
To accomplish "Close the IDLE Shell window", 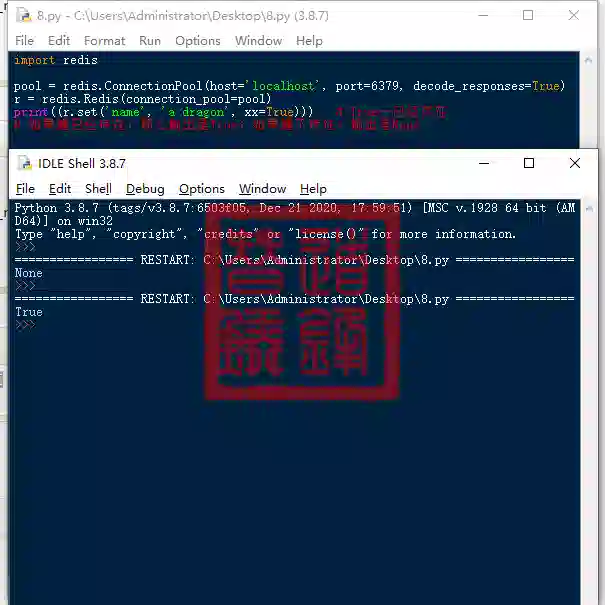I will pos(575,163).
